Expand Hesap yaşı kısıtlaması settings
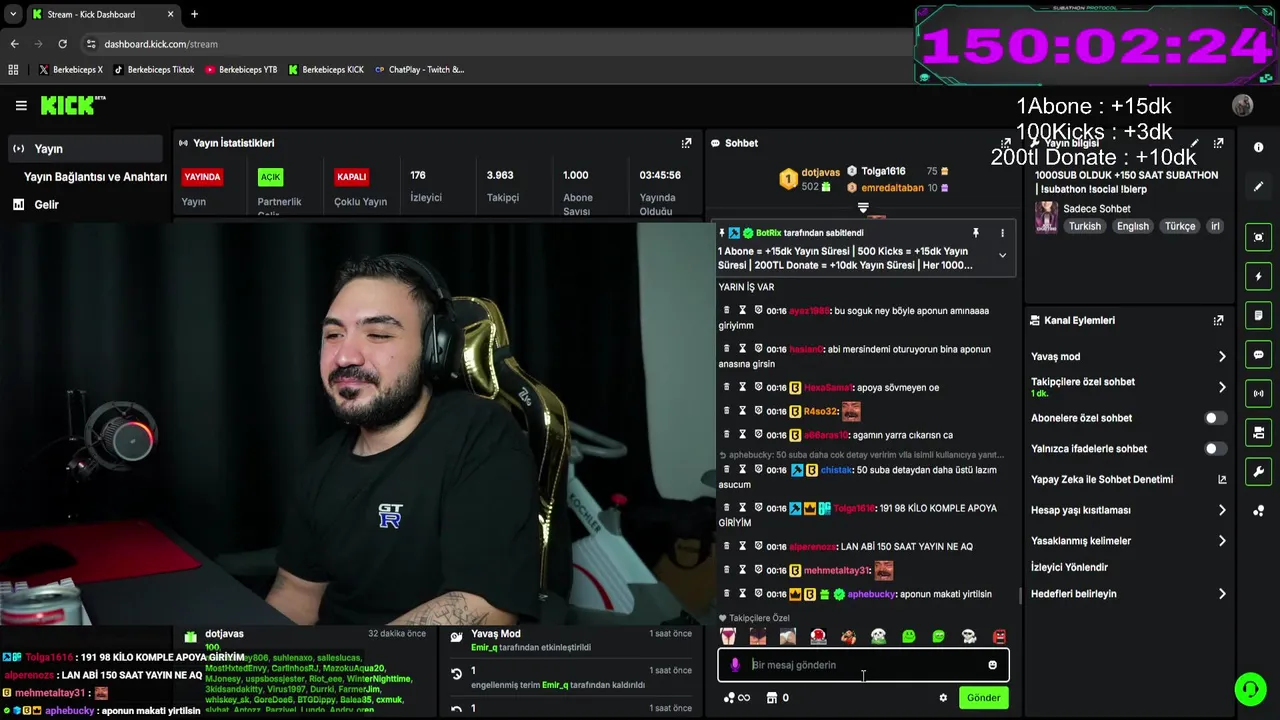 pyautogui.click(x=1222, y=510)
